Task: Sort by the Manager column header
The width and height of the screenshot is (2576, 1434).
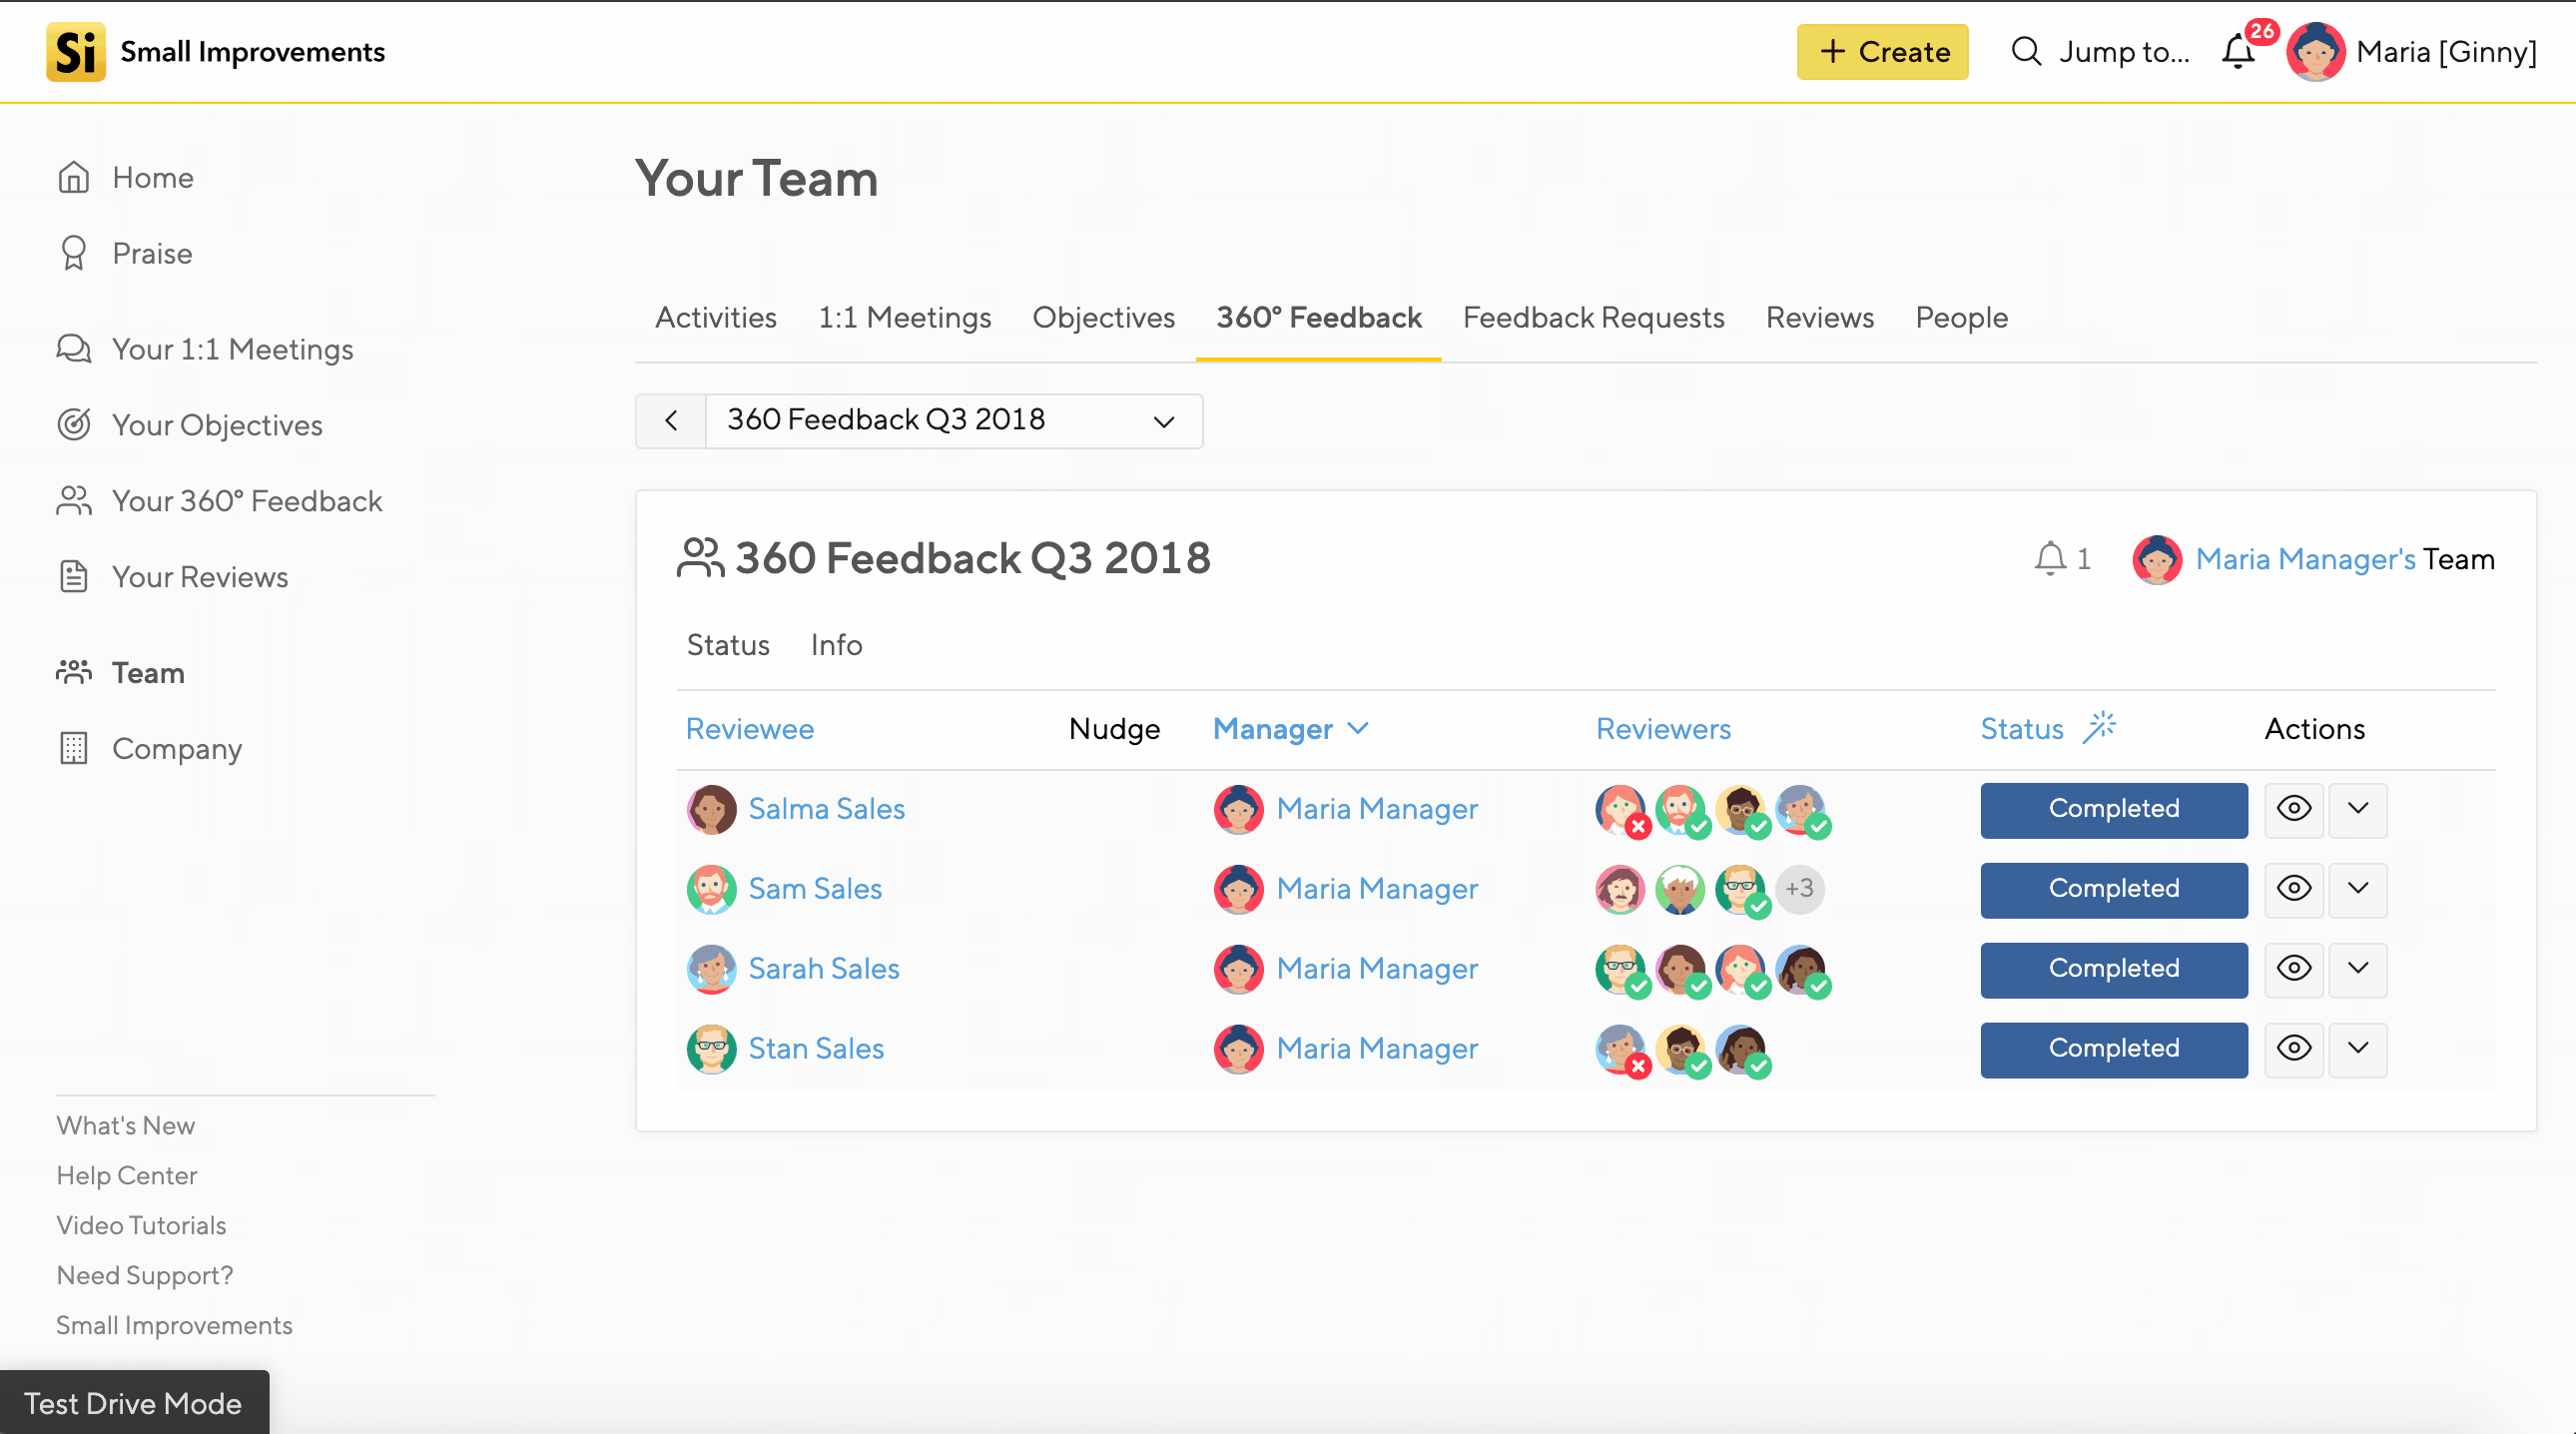Action: (x=1290, y=729)
